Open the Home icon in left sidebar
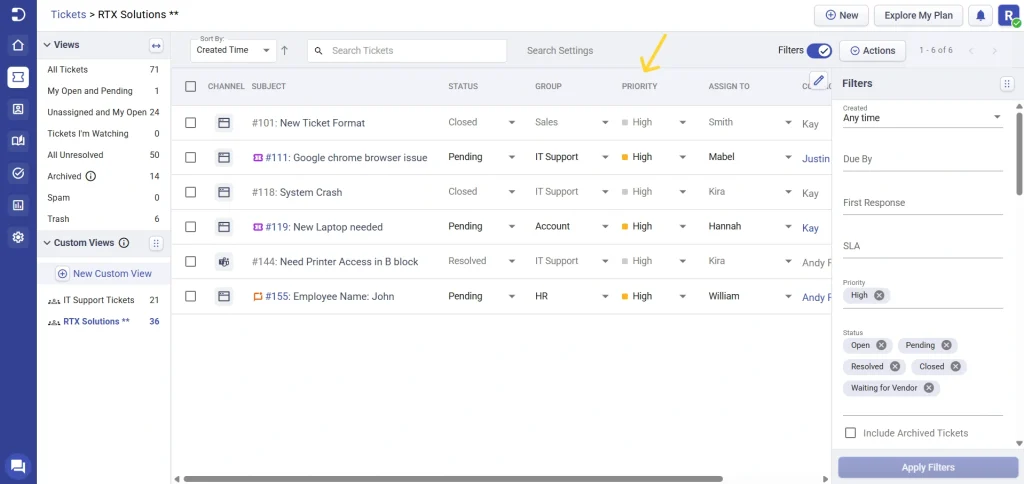Screen dimensions: 1024x484 [x=18, y=46]
